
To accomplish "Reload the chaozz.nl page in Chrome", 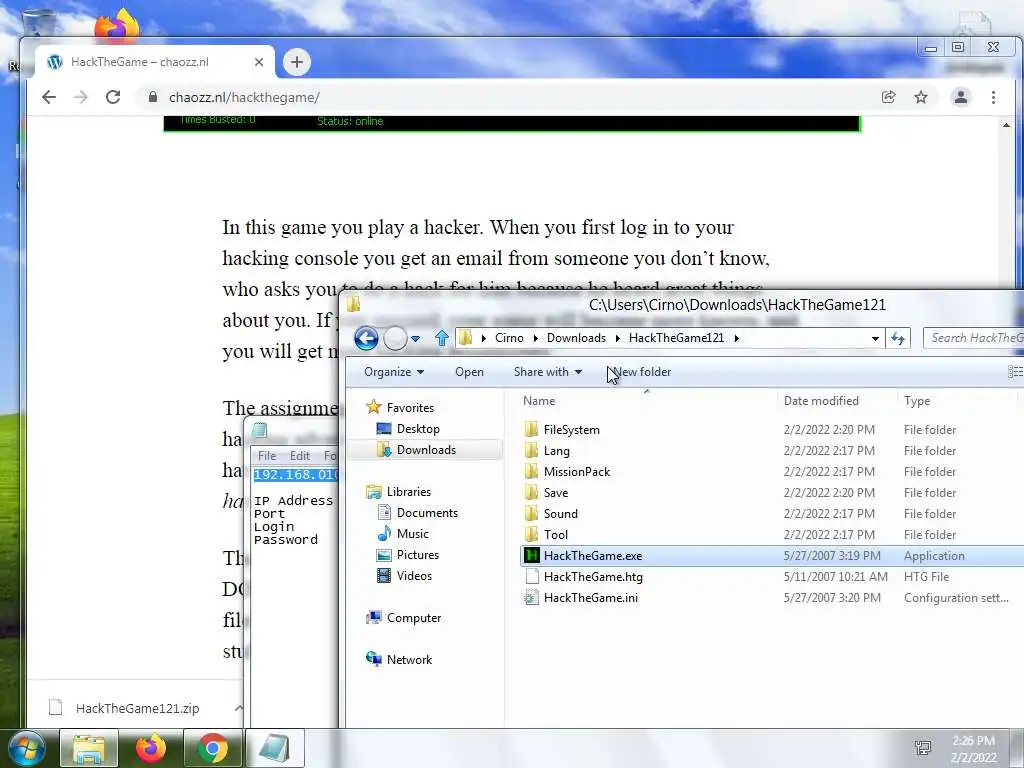I will [x=113, y=97].
